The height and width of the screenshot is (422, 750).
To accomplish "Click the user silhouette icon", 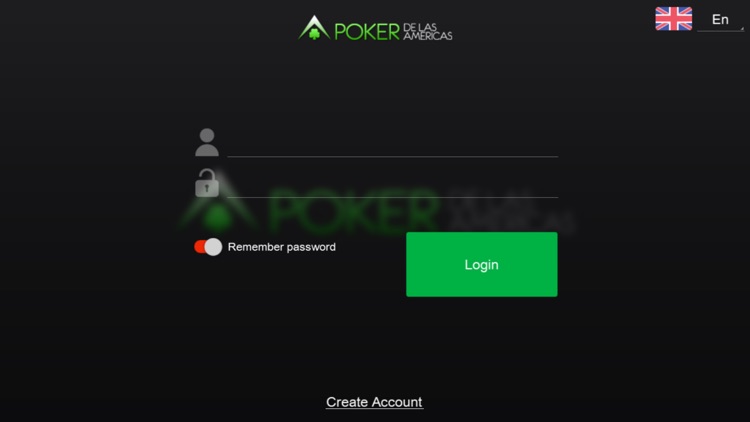I will pos(207,142).
